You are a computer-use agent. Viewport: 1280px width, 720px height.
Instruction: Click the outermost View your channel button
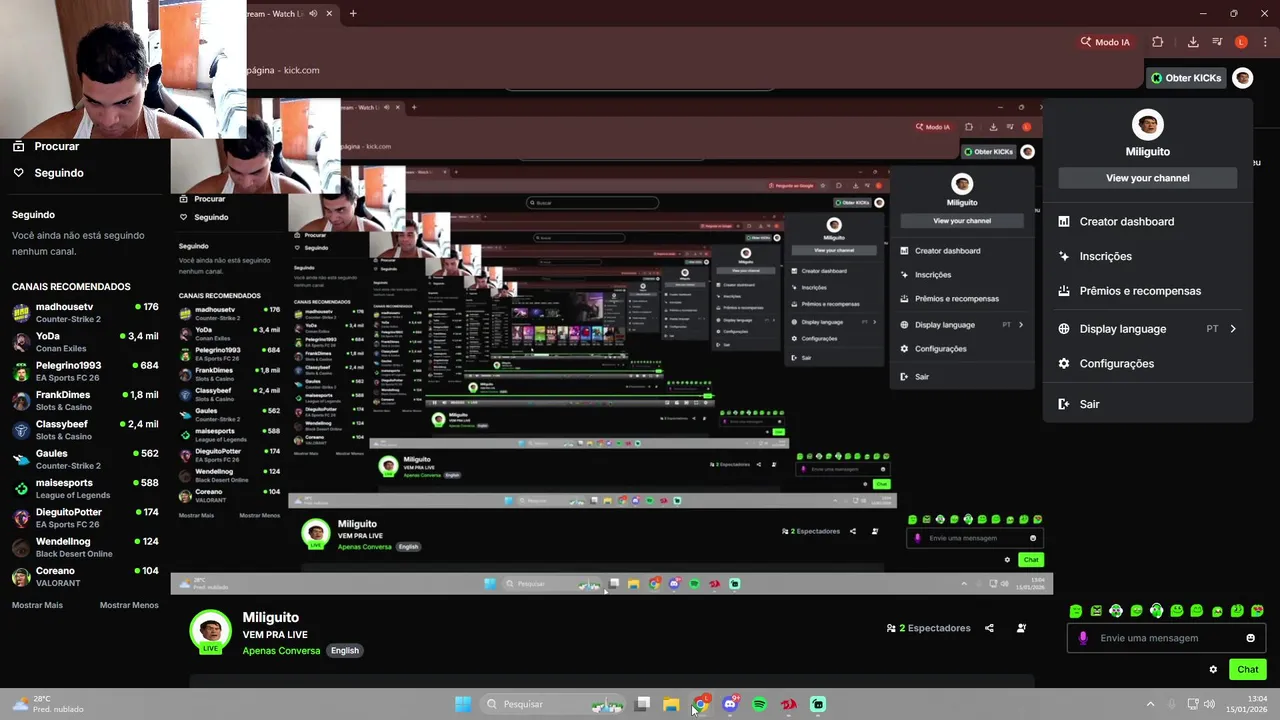coord(1148,178)
